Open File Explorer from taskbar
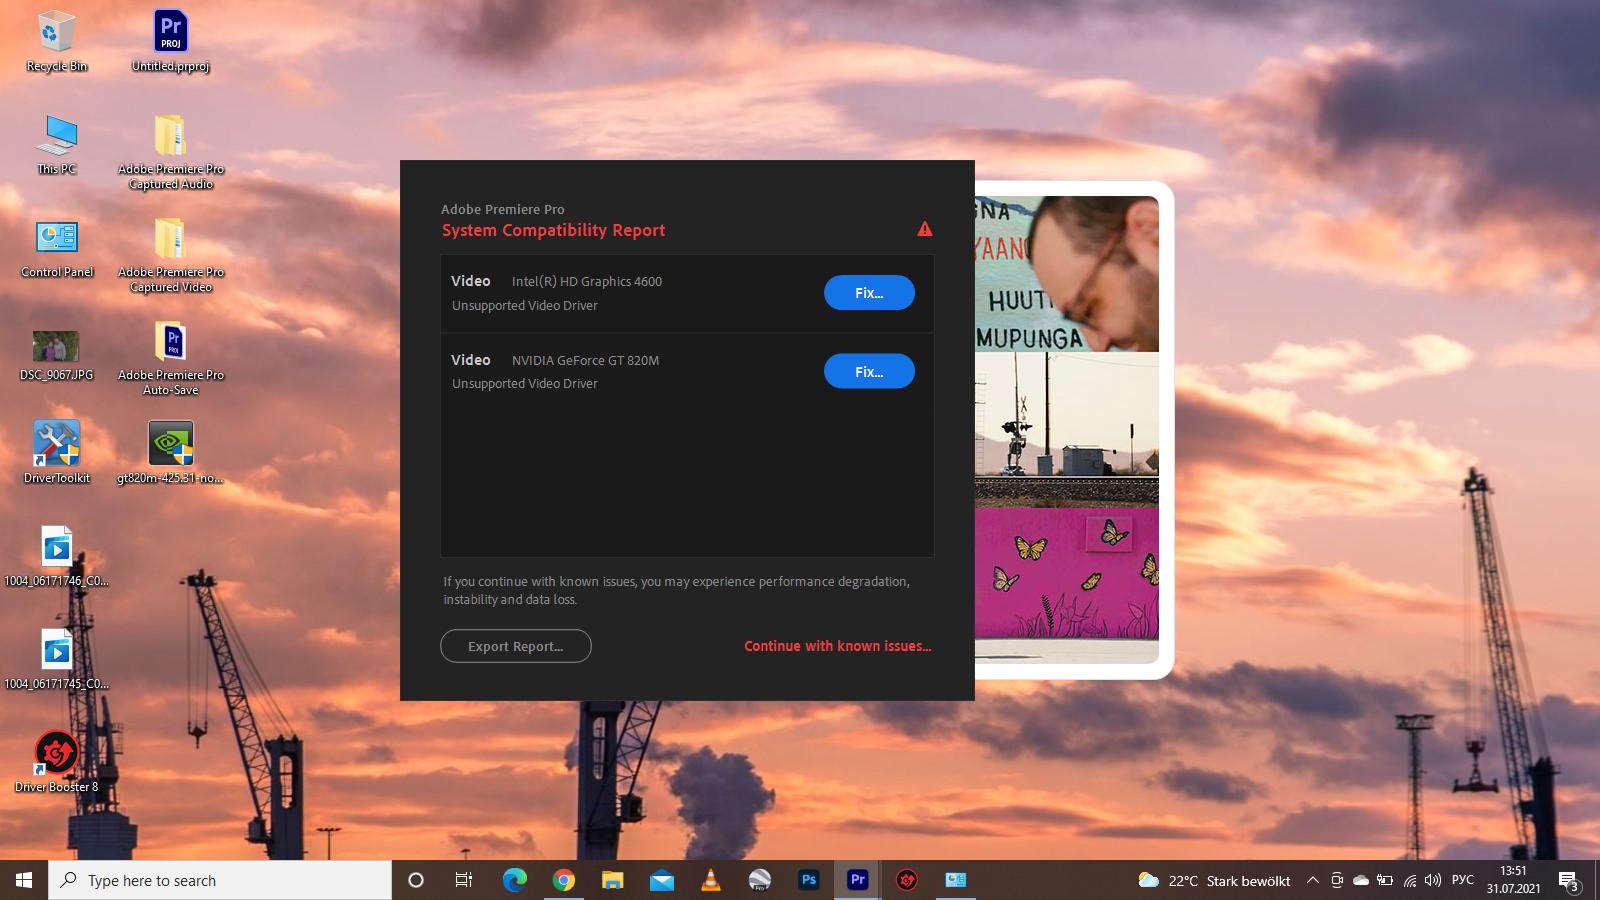 [x=613, y=880]
